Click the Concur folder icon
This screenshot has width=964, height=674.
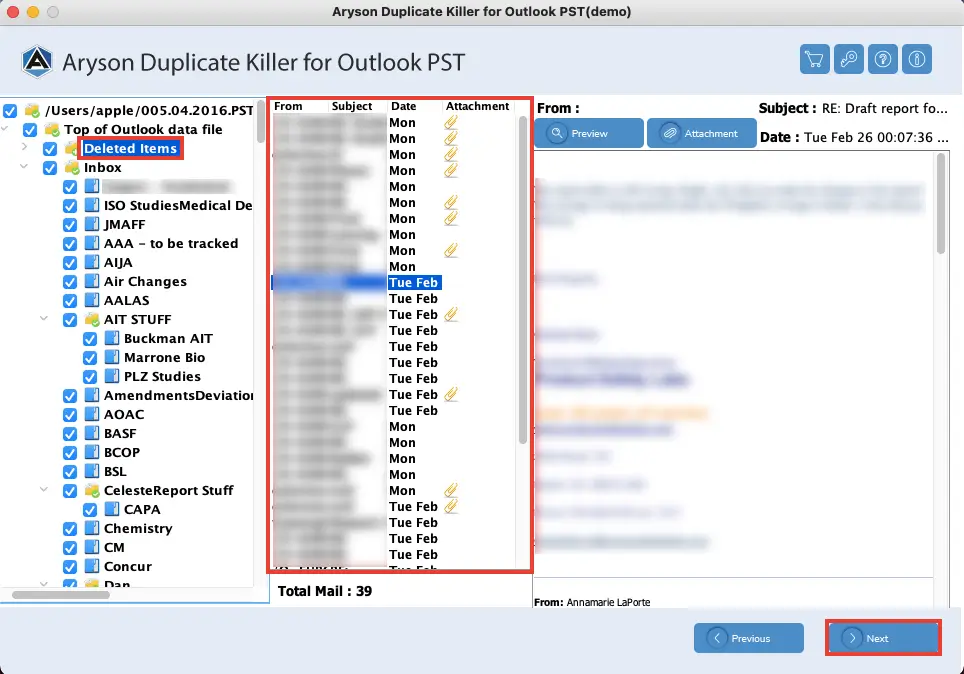(92, 566)
